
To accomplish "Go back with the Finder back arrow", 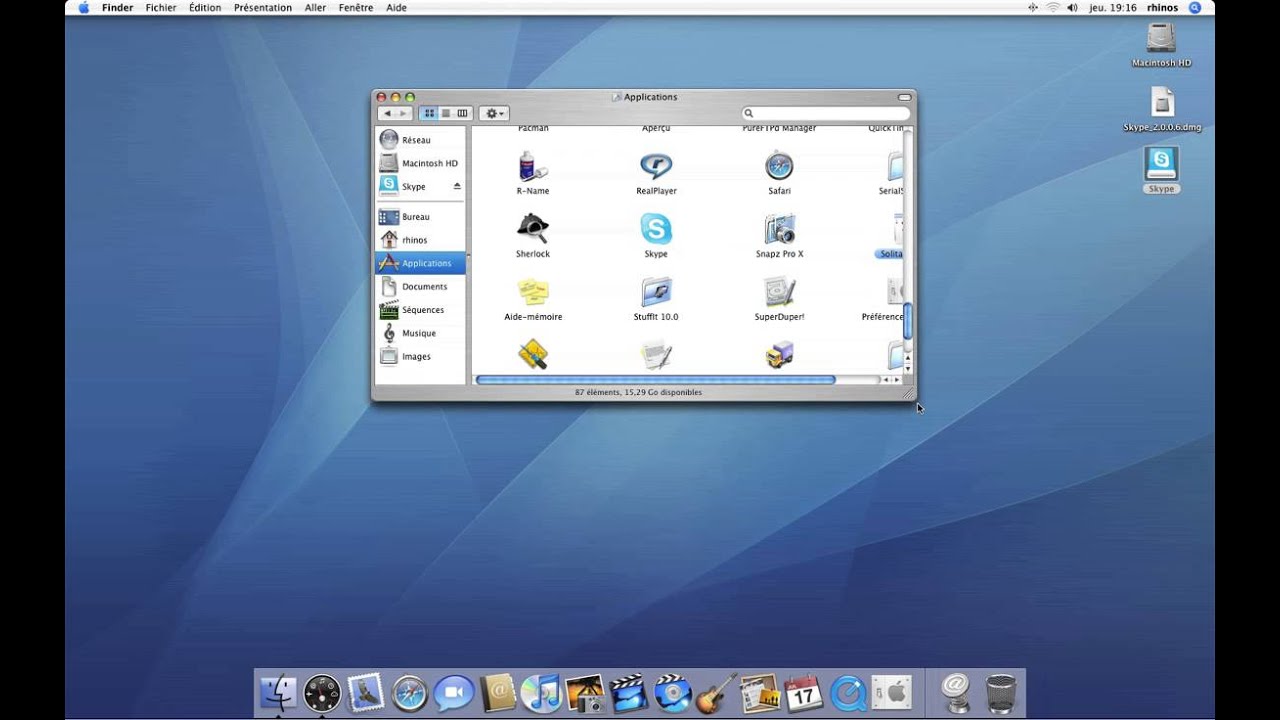I will point(387,113).
